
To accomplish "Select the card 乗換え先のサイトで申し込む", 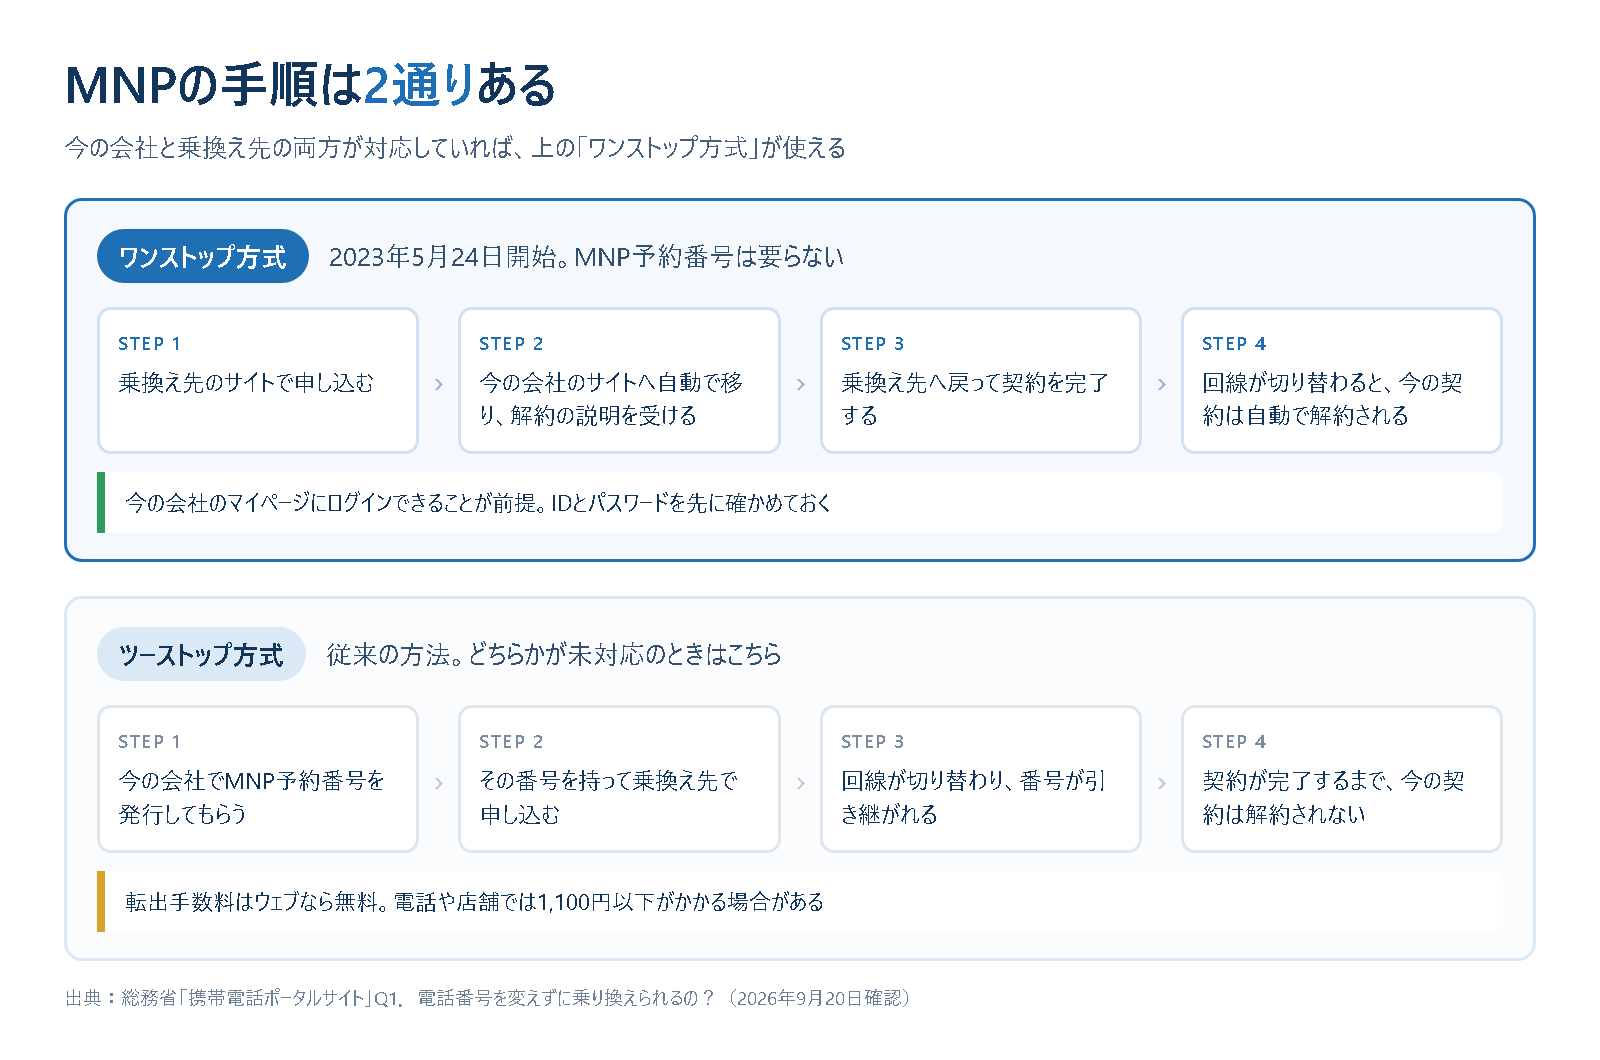I will pyautogui.click(x=258, y=380).
